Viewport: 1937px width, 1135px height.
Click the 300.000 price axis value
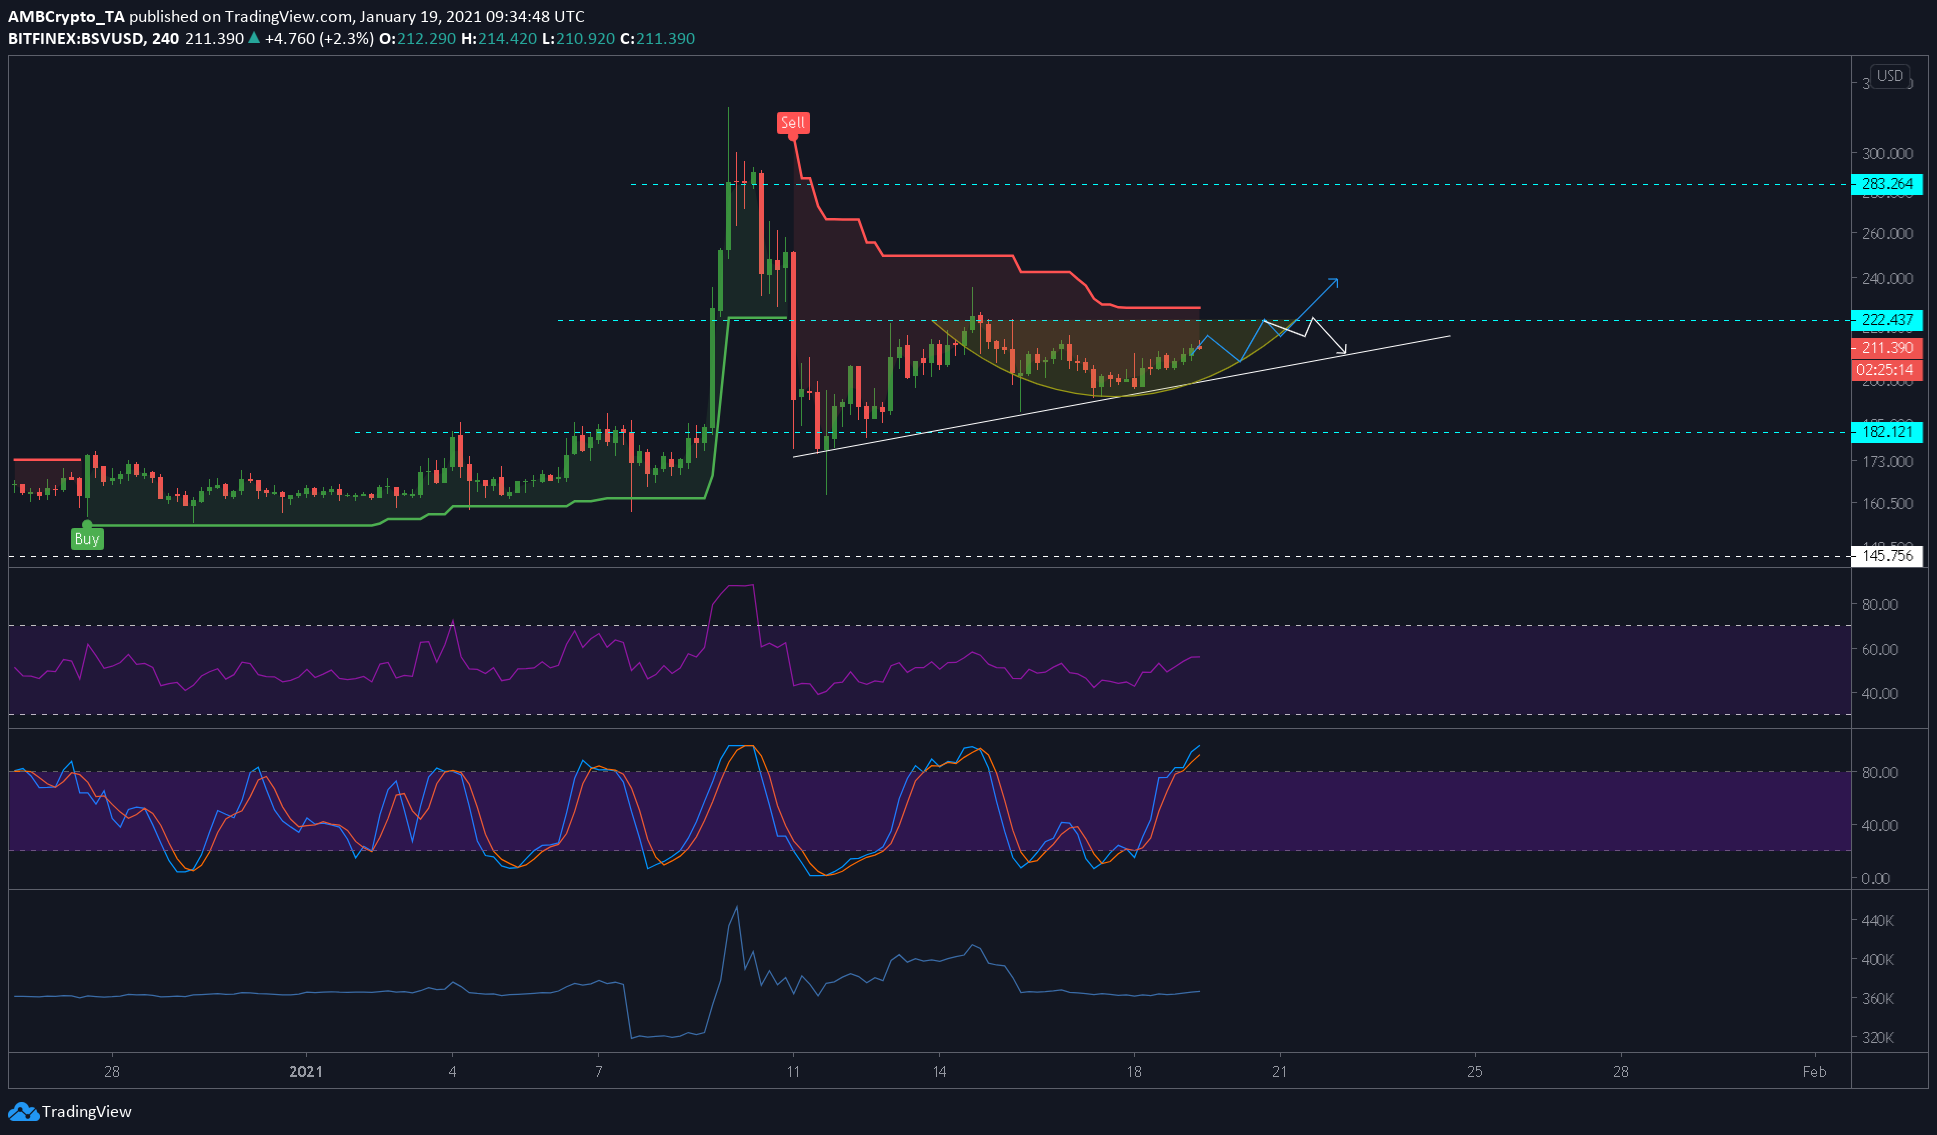coord(1887,154)
